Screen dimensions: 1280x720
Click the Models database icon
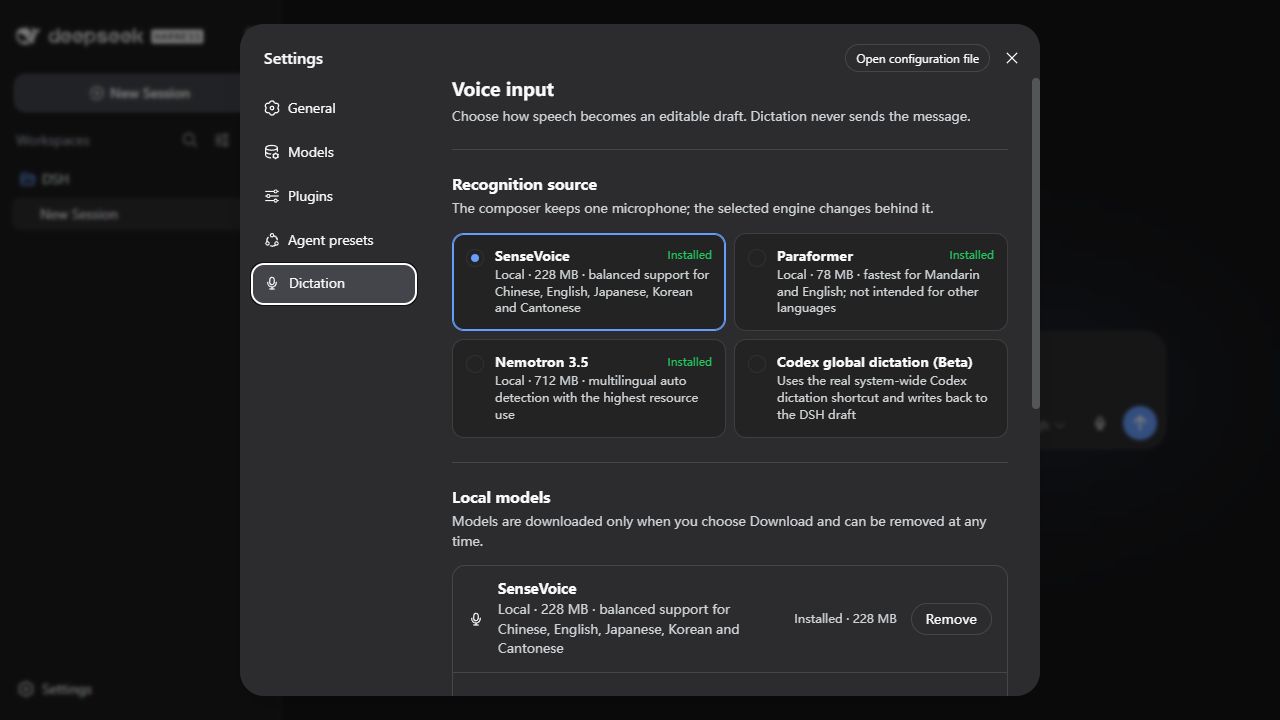pyautogui.click(x=272, y=152)
